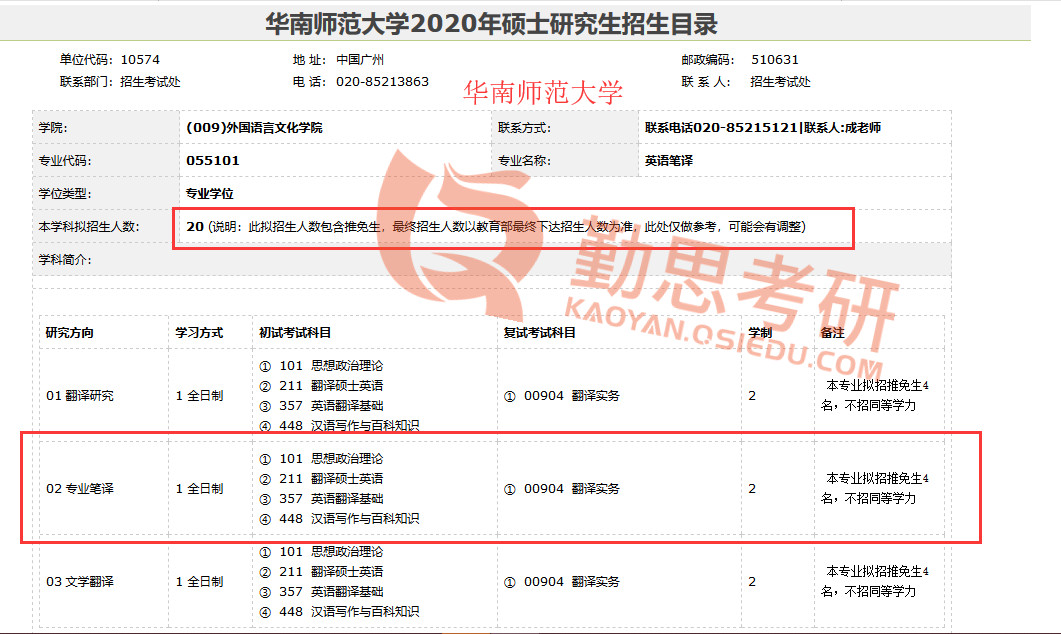Click the 本学科拟招生人数 label cell
Screen dimensions: 1061x634
click(x=106, y=227)
